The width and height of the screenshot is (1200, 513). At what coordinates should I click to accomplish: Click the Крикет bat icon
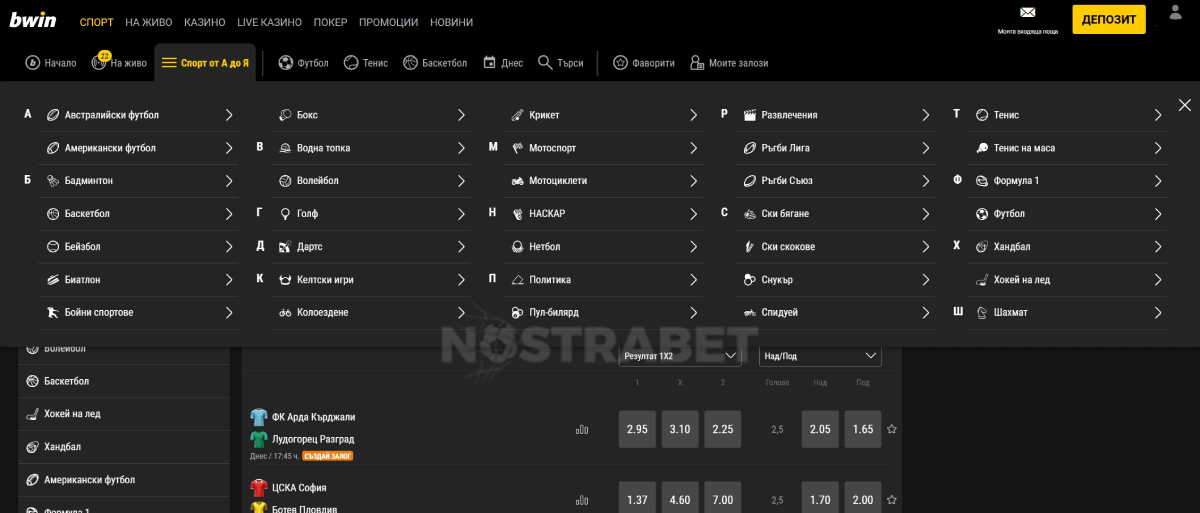517,115
